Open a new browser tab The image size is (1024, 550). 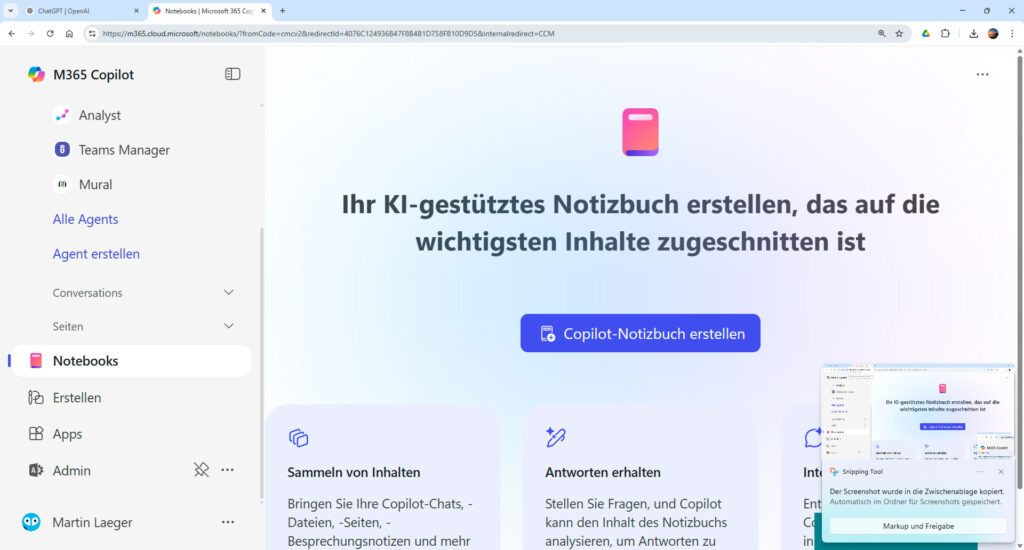(283, 11)
